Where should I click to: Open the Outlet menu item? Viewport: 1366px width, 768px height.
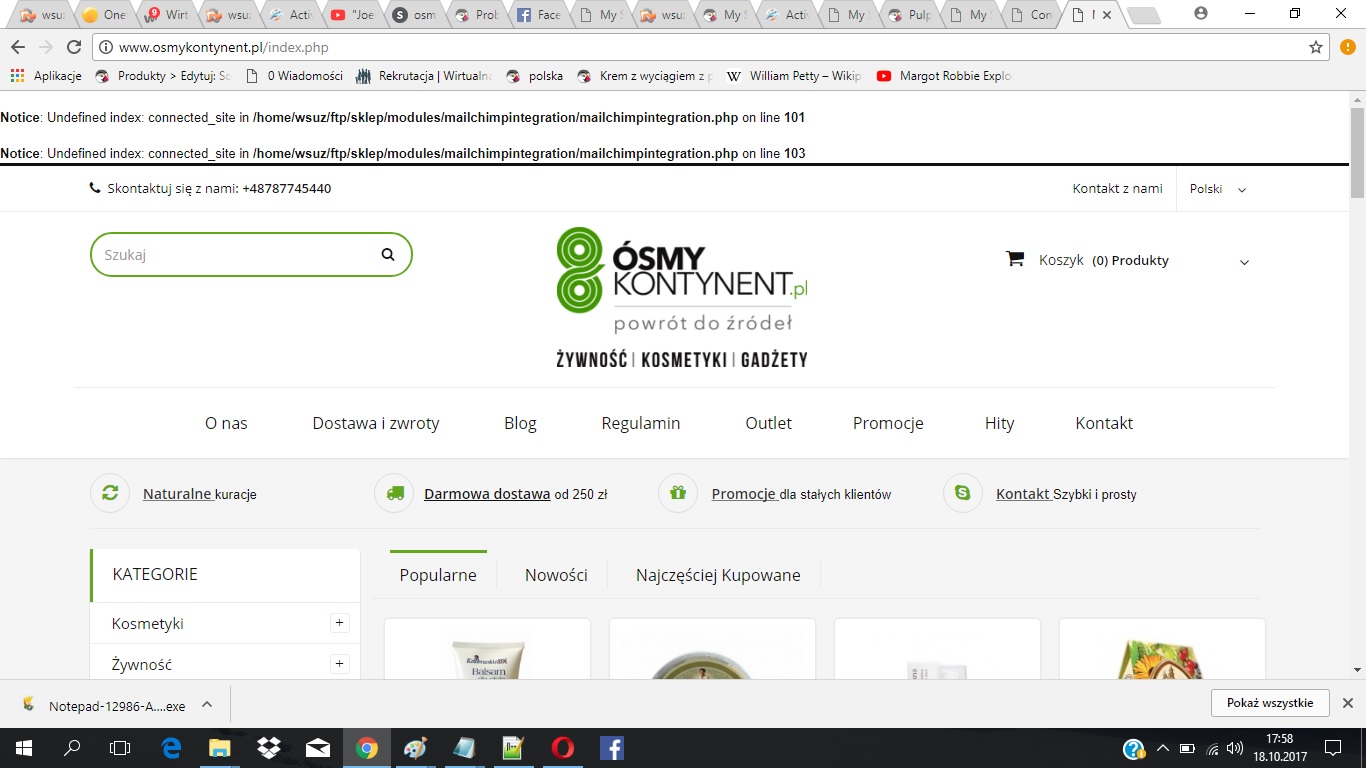point(768,423)
